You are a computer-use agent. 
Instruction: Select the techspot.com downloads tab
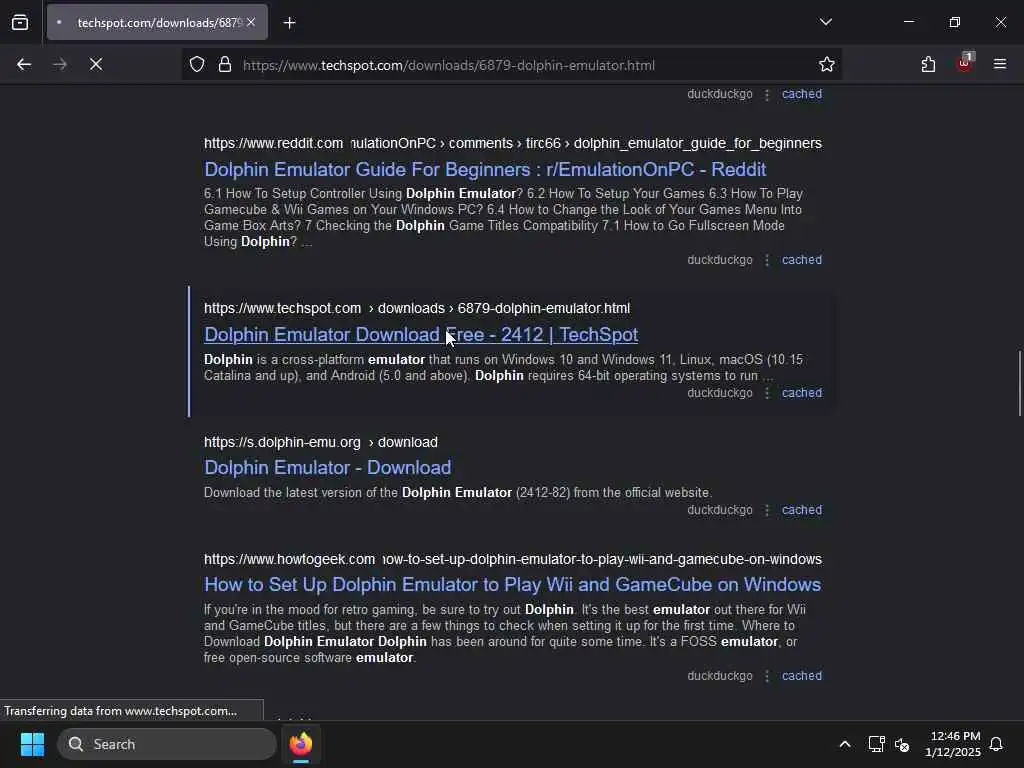[157, 23]
